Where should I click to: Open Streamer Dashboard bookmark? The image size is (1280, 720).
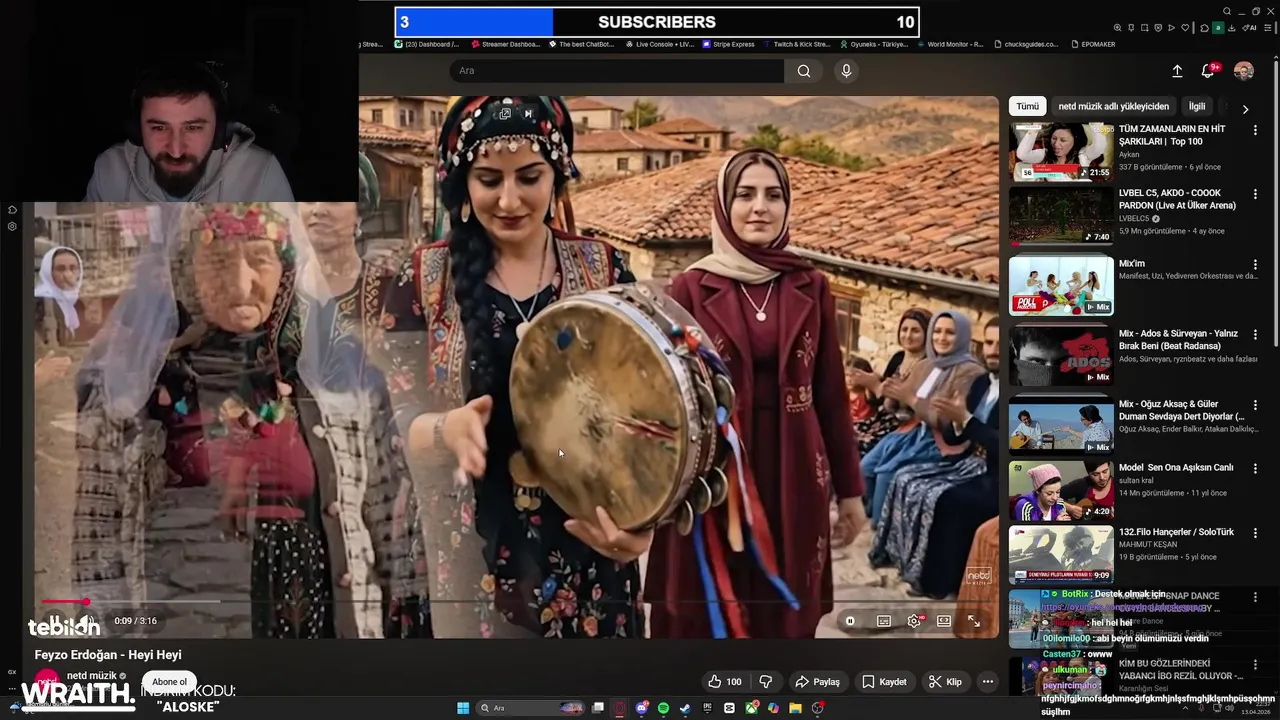point(505,44)
